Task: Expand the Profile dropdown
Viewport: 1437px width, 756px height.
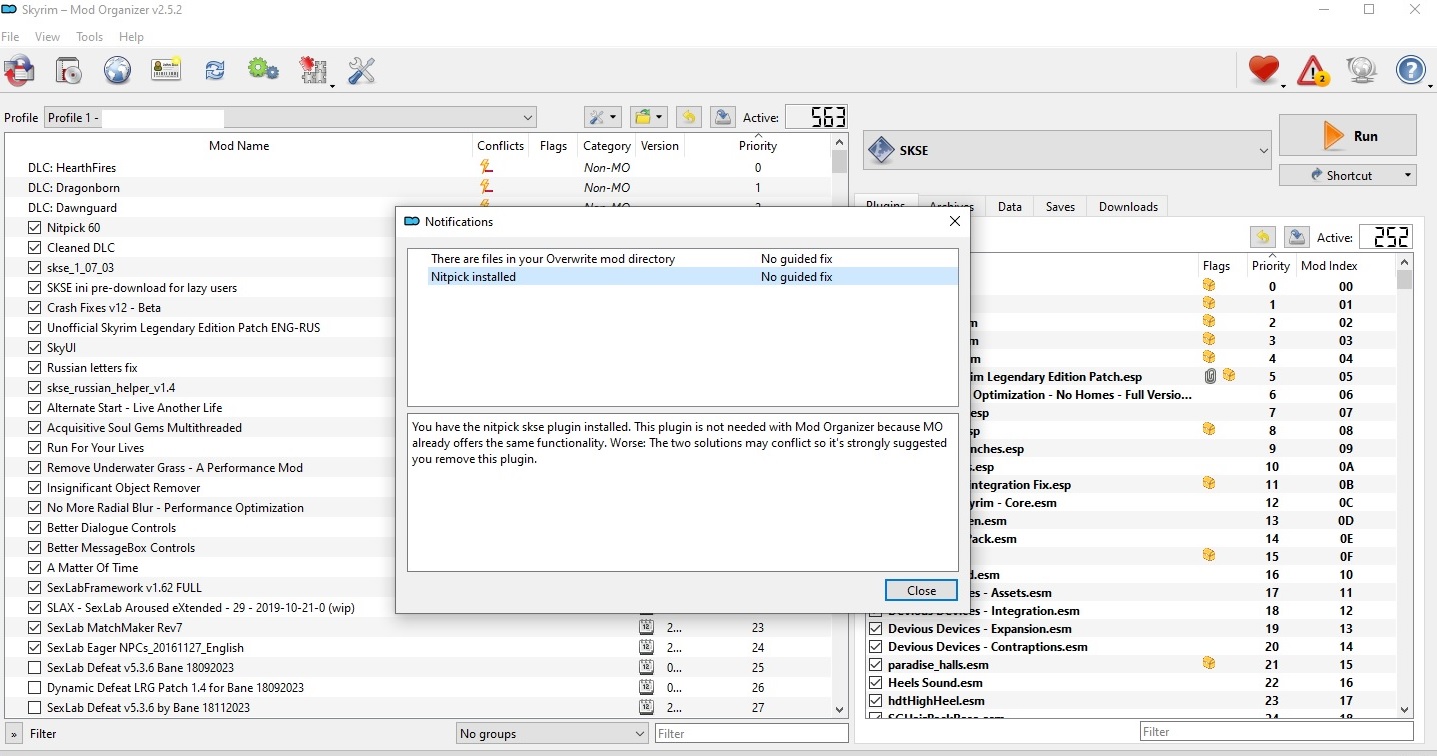Action: pos(528,118)
